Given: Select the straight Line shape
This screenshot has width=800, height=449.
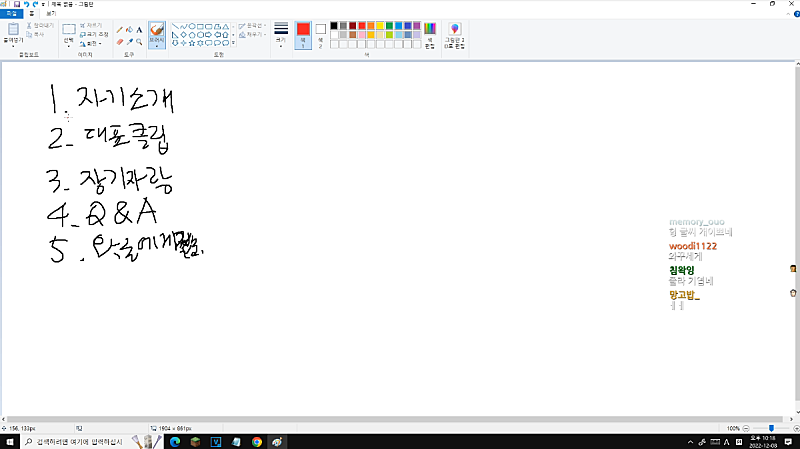Looking at the screenshot, I should click(175, 26).
